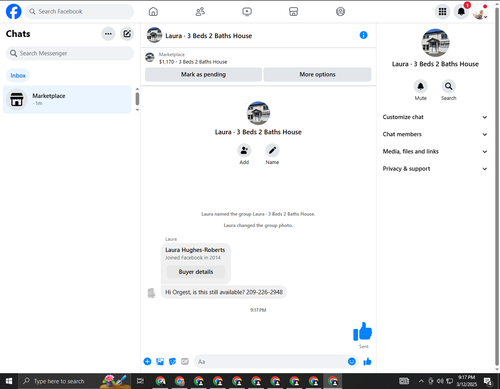This screenshot has height=389, width=500.
Task: Open the Home tab icon
Action: click(x=153, y=12)
